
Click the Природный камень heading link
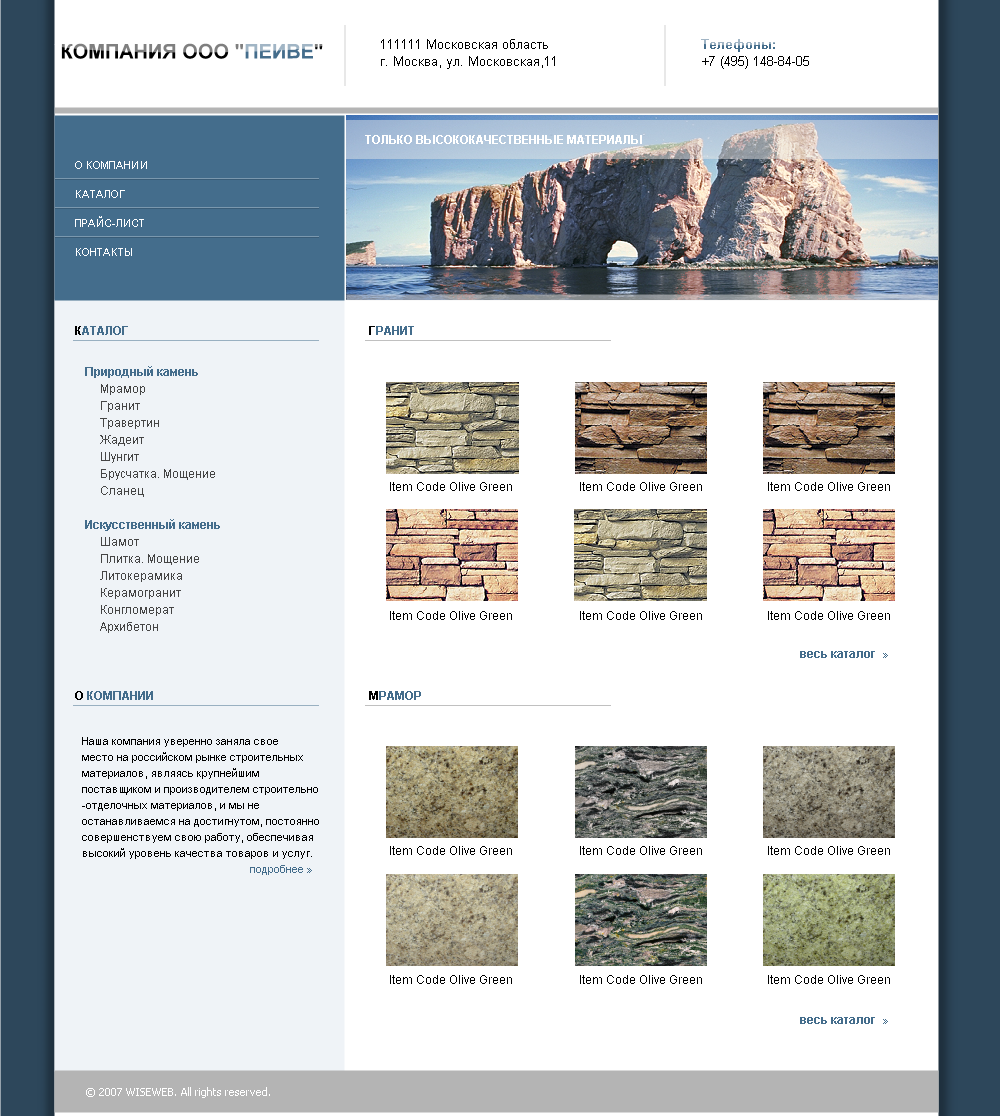[x=141, y=372]
